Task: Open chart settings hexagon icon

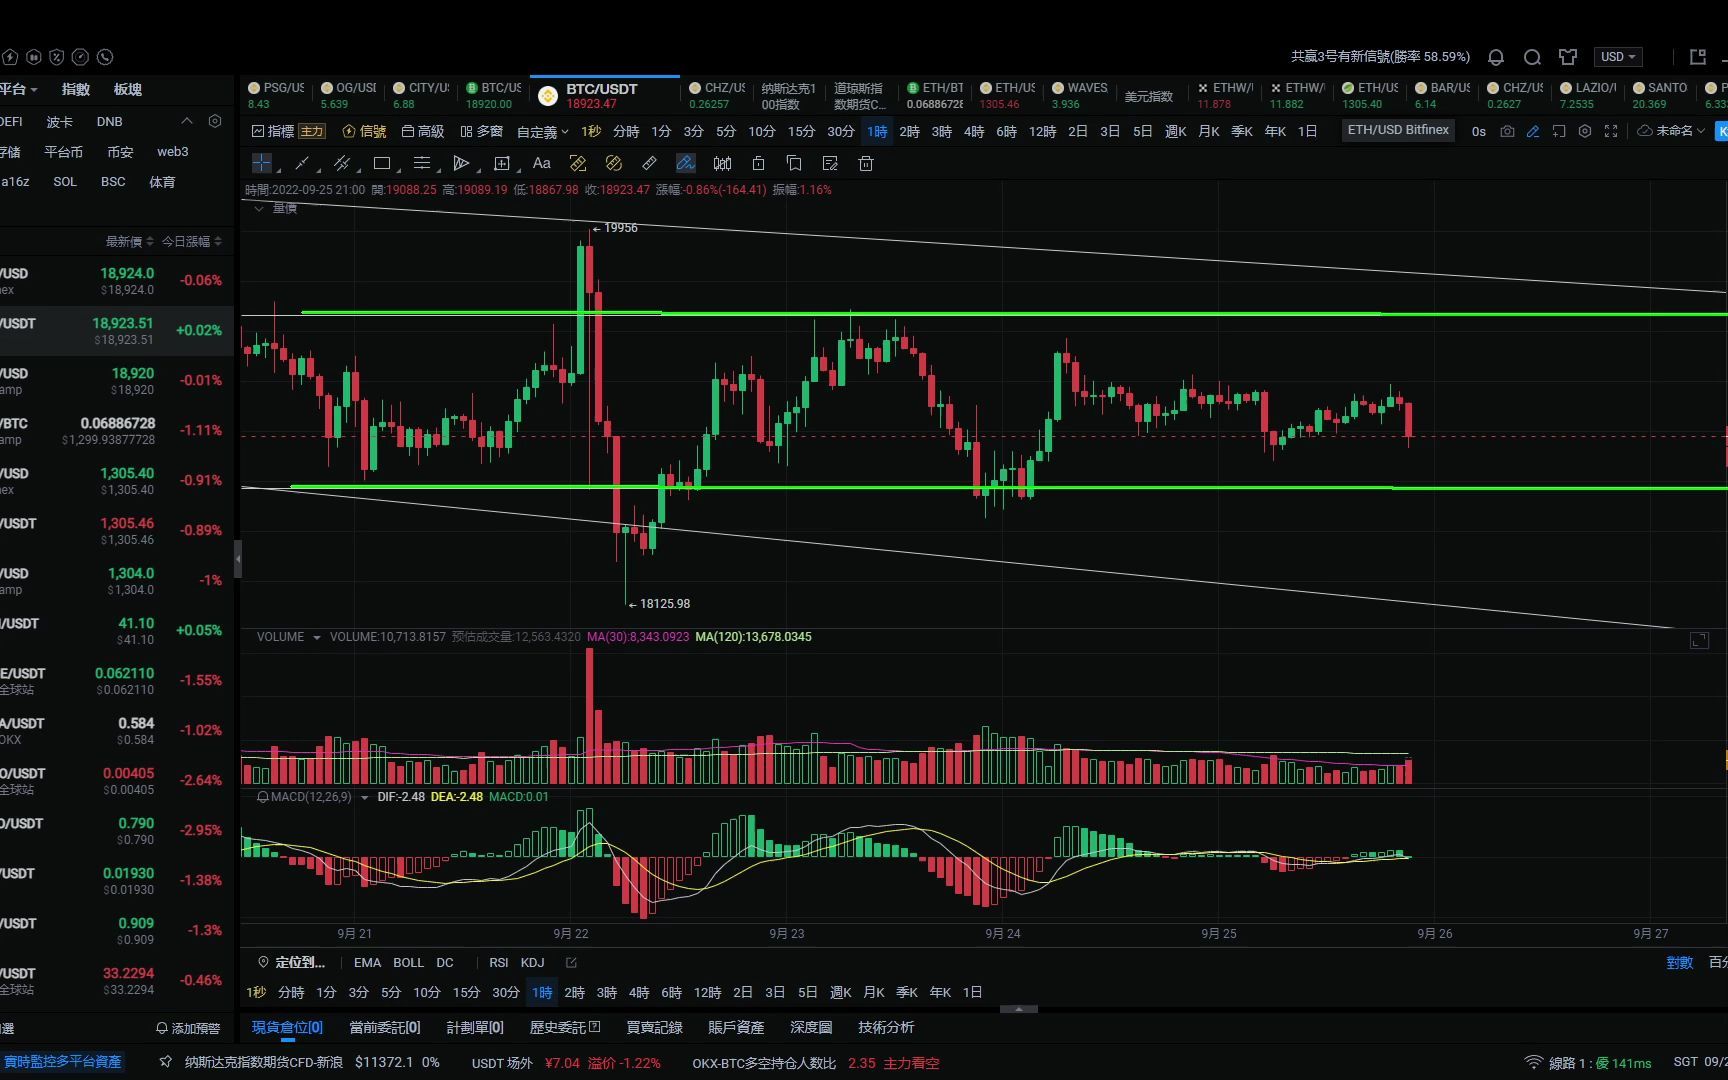Action: [1584, 131]
